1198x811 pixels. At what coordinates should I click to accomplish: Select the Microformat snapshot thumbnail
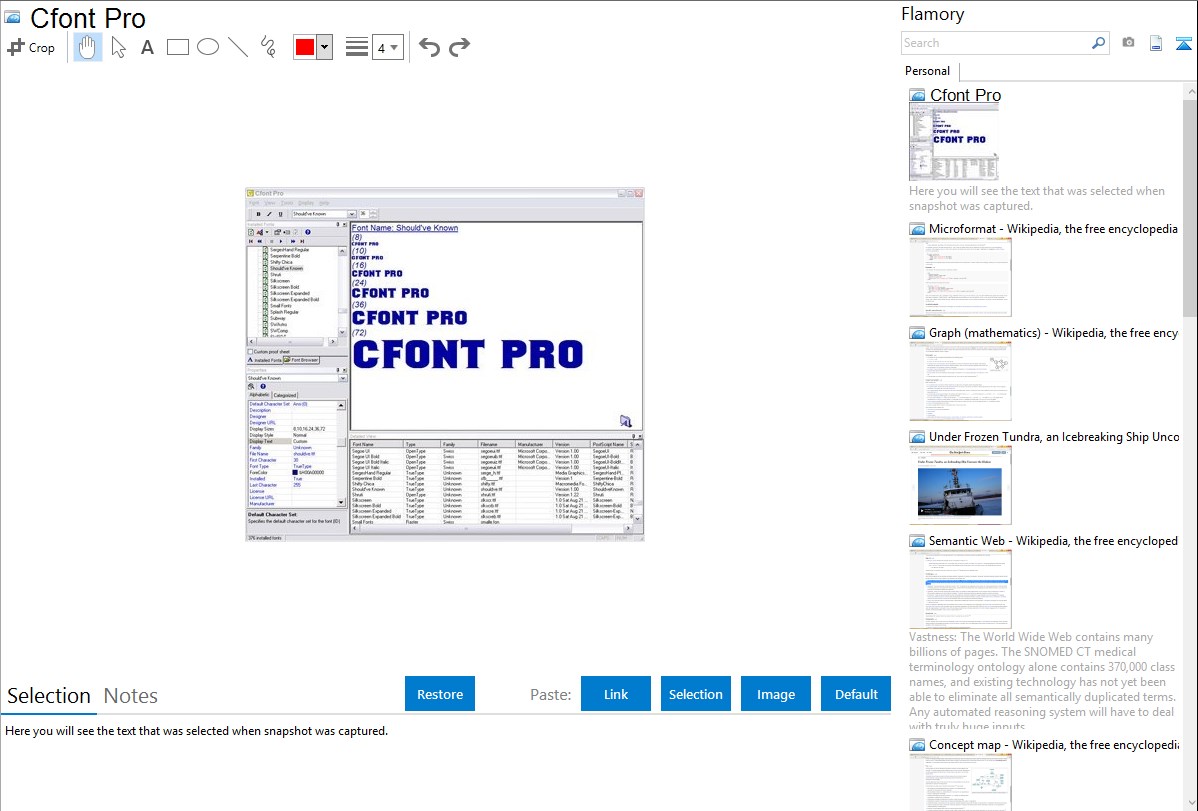[x=960, y=277]
